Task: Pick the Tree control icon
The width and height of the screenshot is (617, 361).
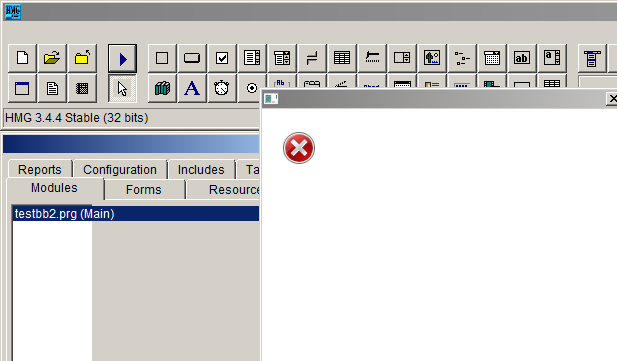Action: [462, 58]
